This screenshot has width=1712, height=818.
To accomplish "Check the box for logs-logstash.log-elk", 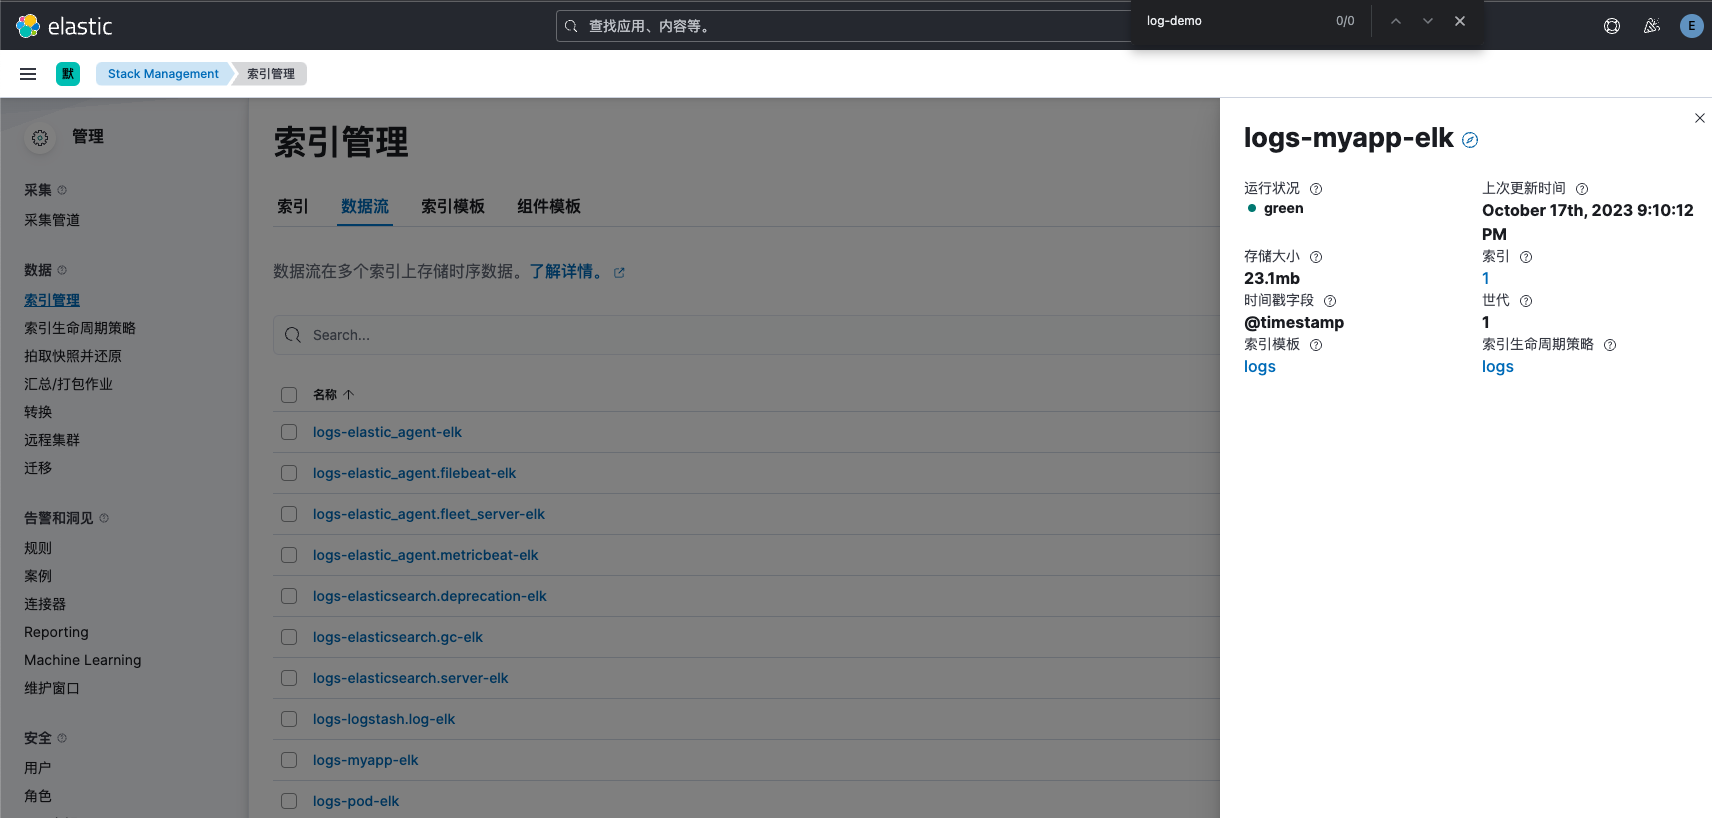I will coord(289,719).
